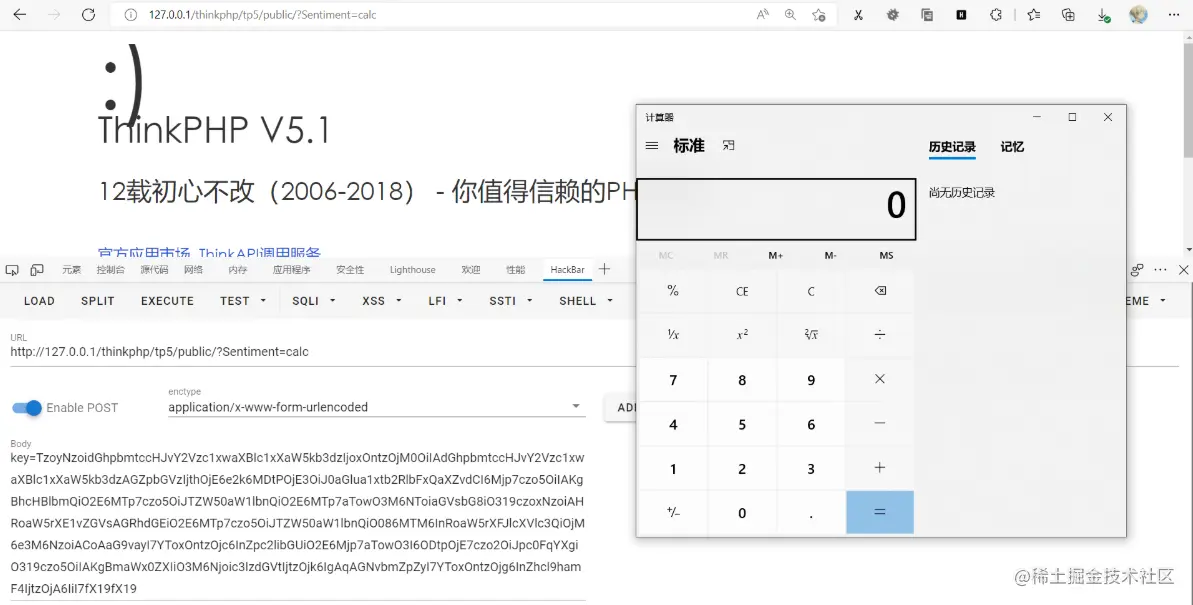Click the HackBar SPLIT button
Image resolution: width=1193 pixels, height=605 pixels.
click(x=97, y=301)
